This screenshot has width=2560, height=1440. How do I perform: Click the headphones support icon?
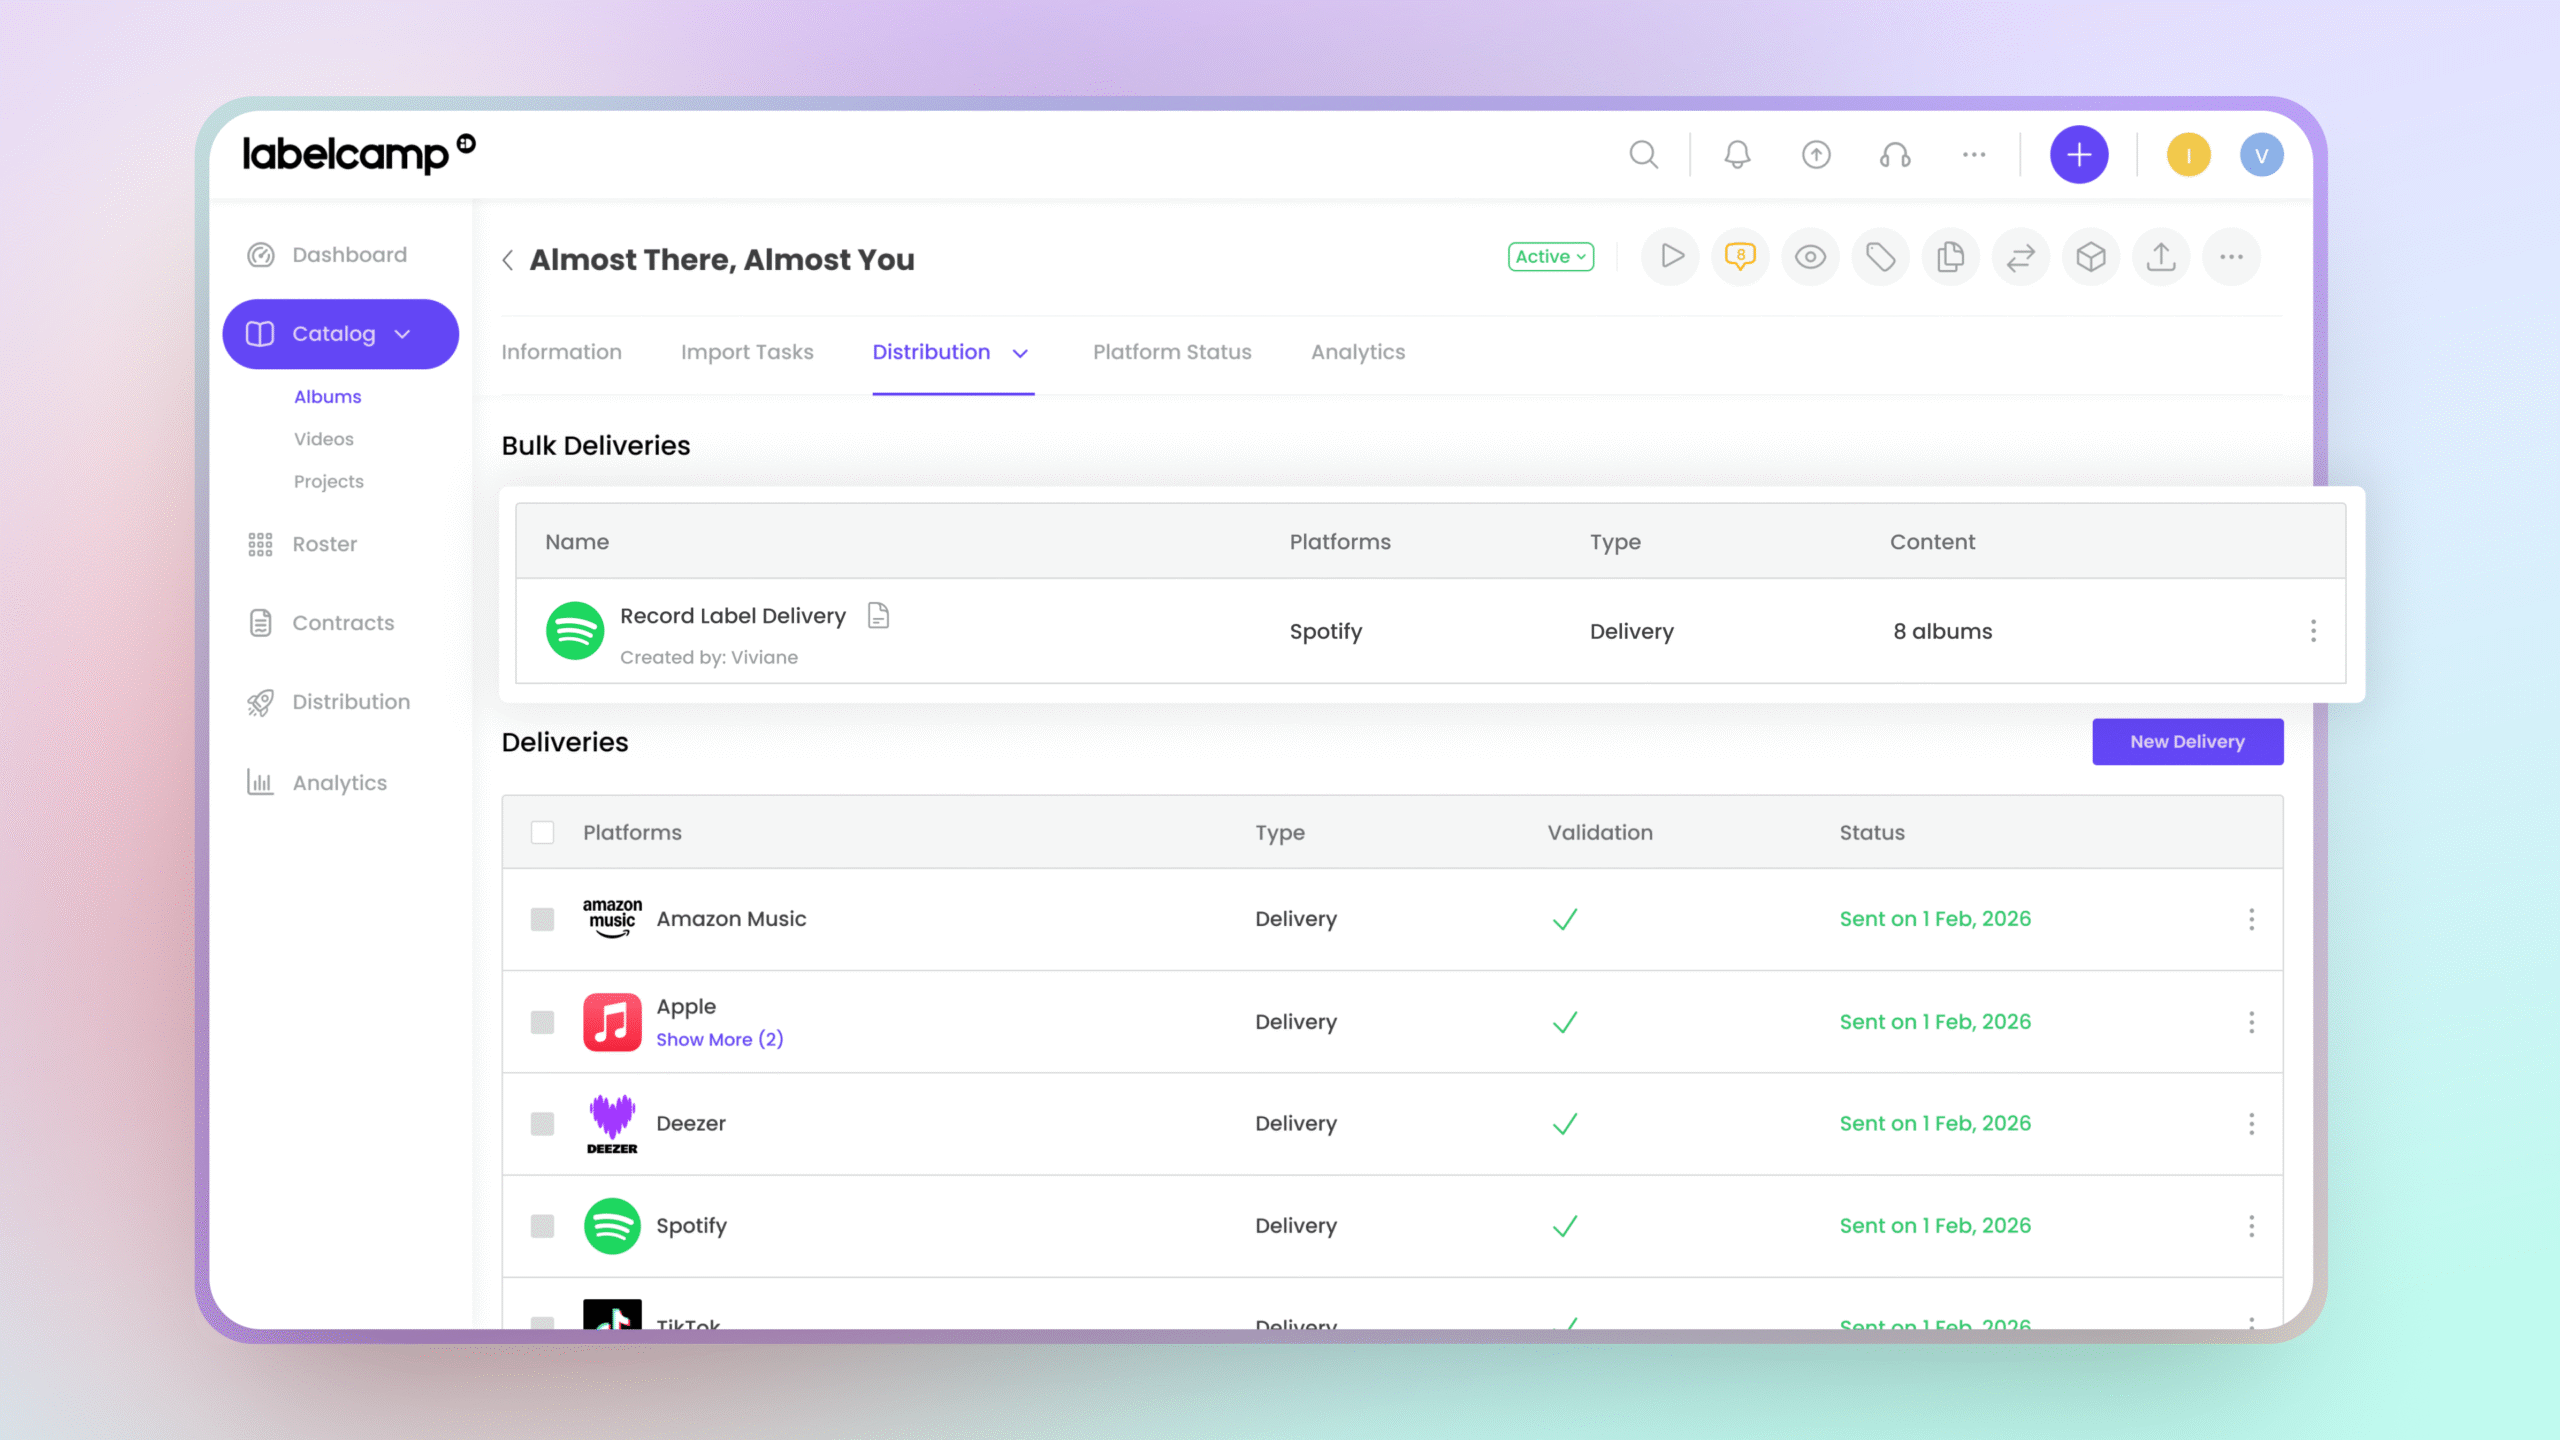(1894, 155)
